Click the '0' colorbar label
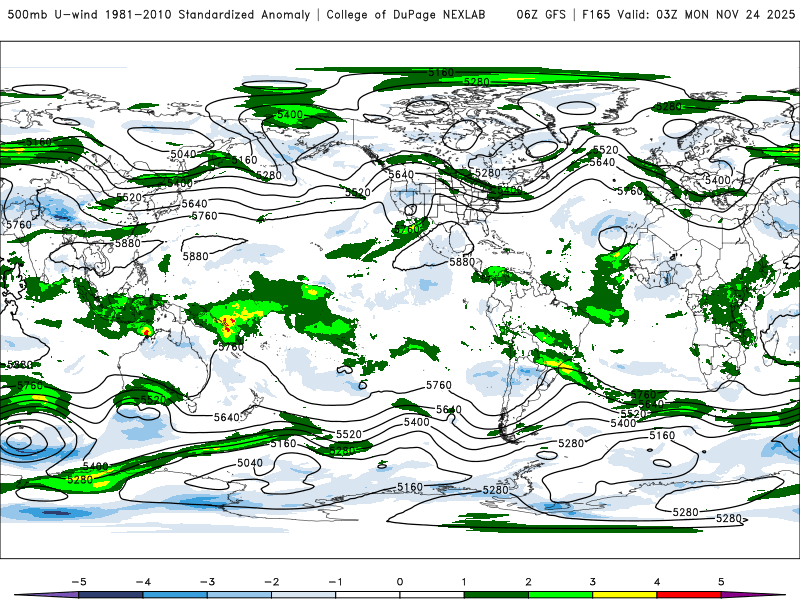This screenshot has height=600, width=800. [x=400, y=582]
